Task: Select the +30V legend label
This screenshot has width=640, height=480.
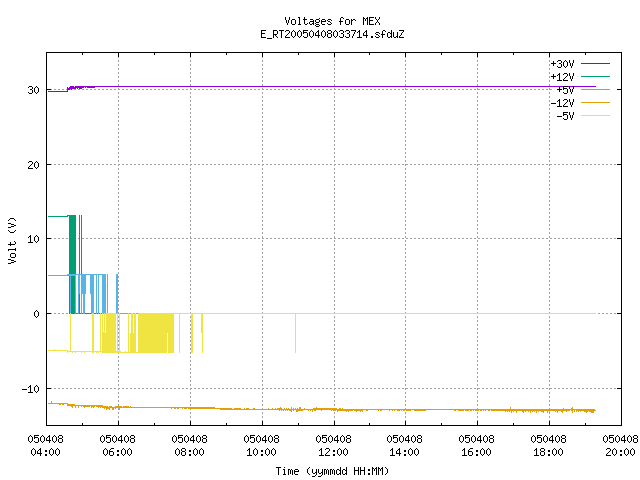Action: pyautogui.click(x=562, y=64)
